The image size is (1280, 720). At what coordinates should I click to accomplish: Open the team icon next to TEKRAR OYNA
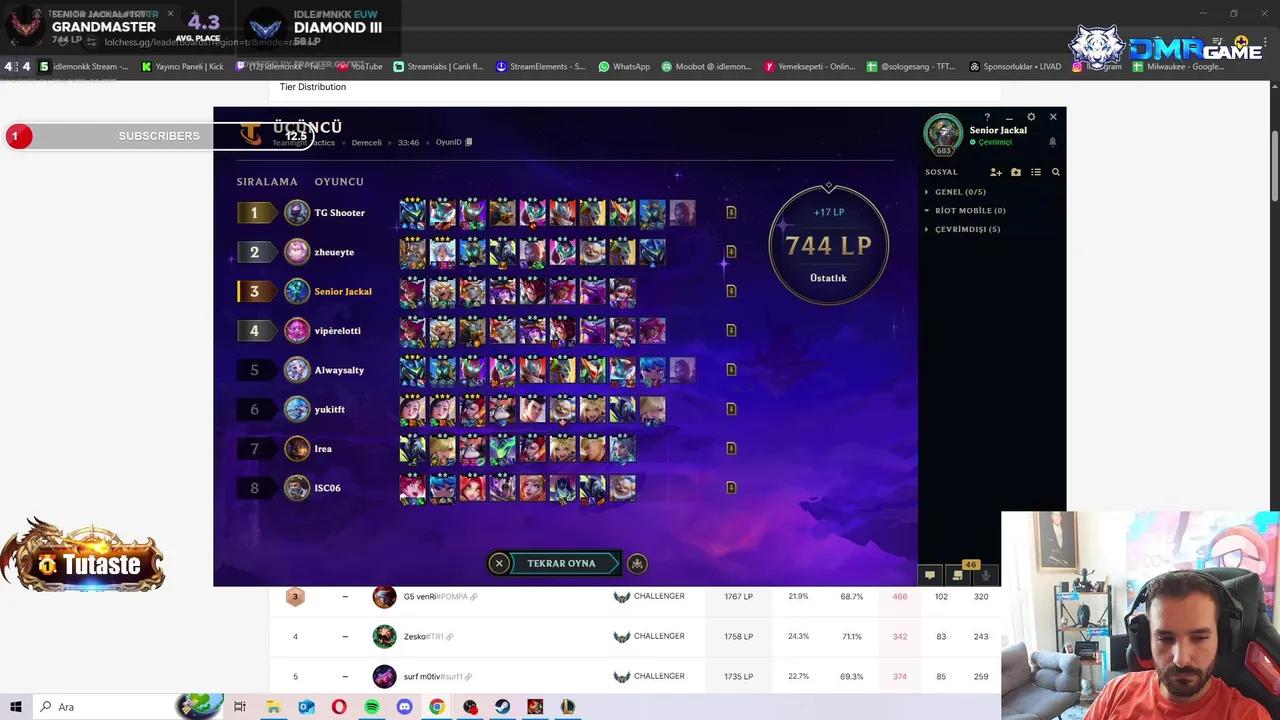[x=637, y=563]
